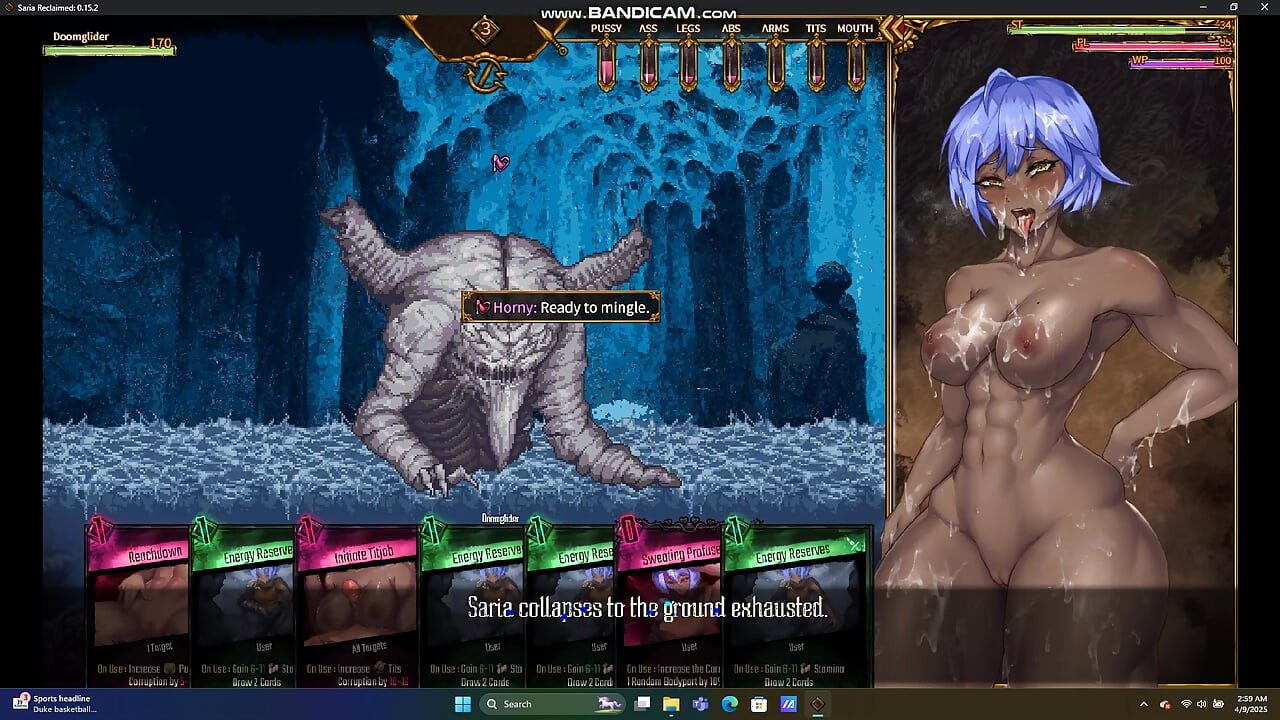Click the green ST stamina bar
1280x720 pixels.
point(1120,30)
